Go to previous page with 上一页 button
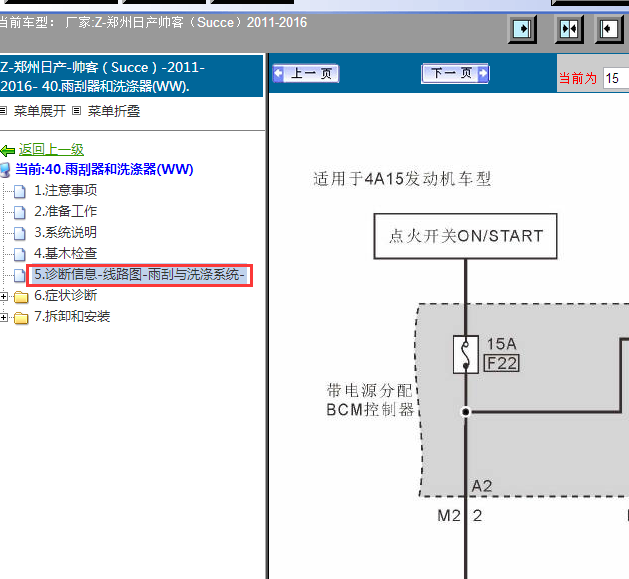Viewport: 629px width, 579px height. [306, 74]
